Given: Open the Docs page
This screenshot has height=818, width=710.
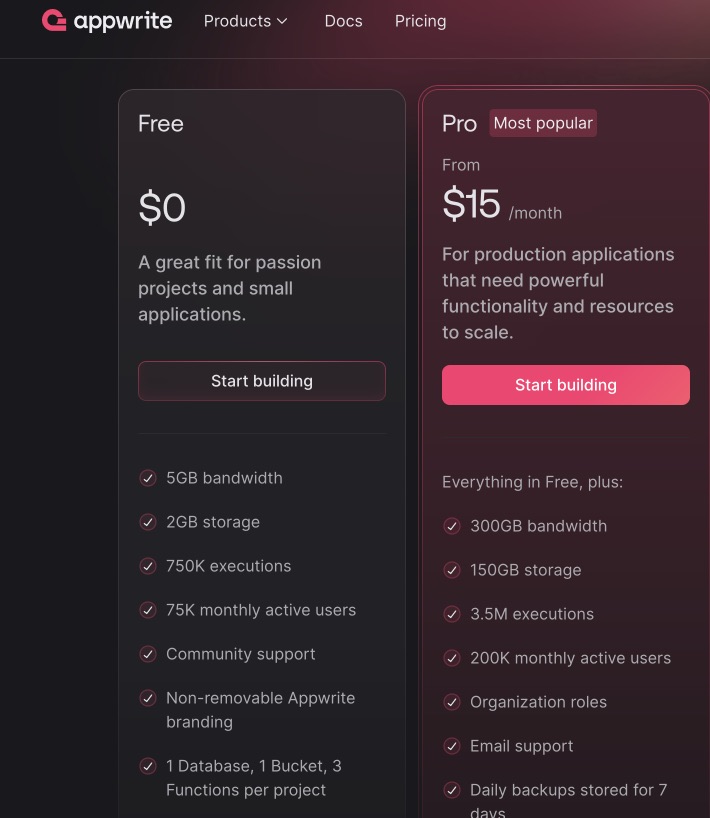Looking at the screenshot, I should (x=343, y=20).
